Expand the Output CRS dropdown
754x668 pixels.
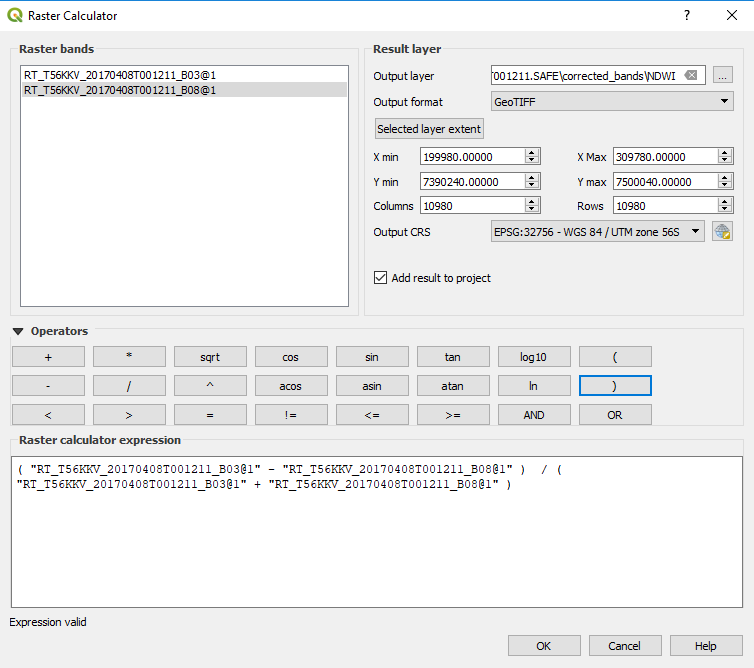point(597,231)
